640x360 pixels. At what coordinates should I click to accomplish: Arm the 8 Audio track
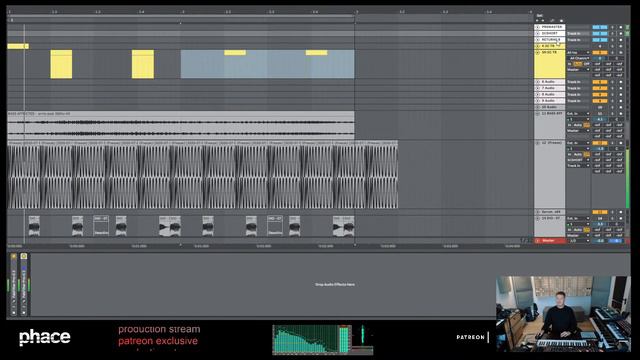621,95
